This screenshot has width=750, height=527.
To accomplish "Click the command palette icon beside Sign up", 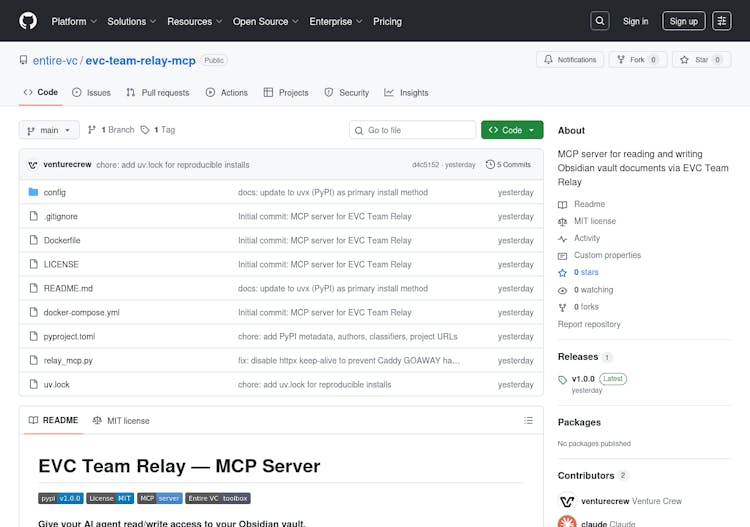I will 722,21.
